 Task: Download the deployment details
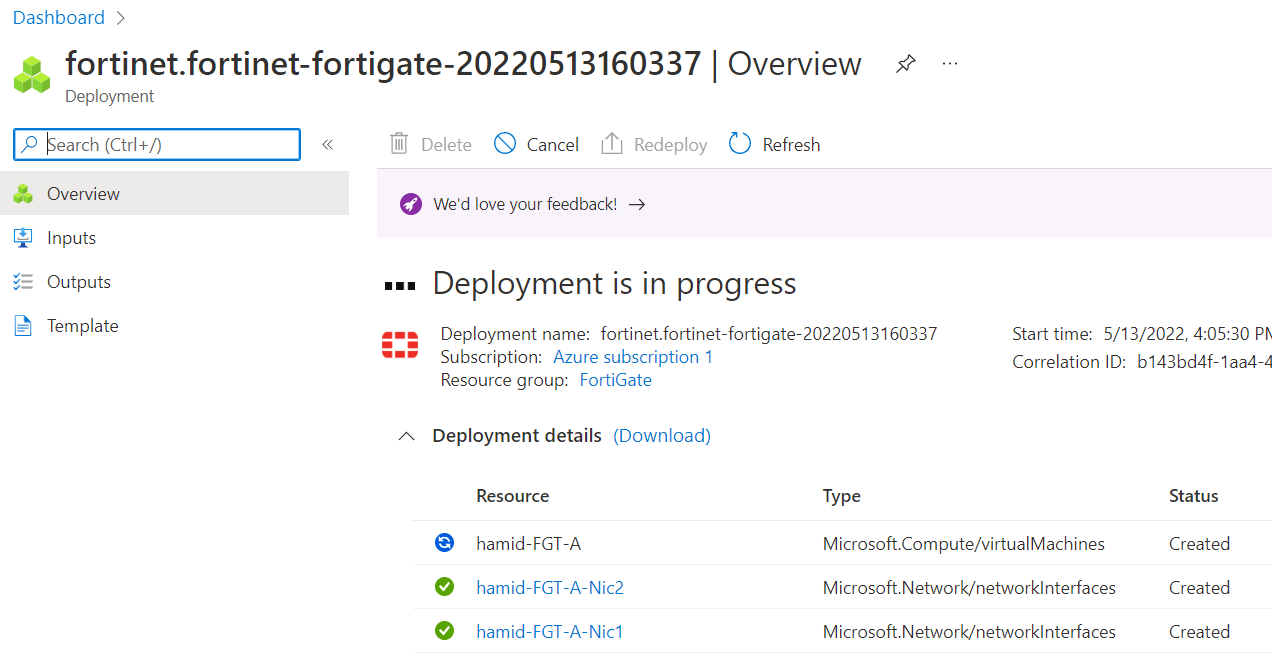[662, 436]
